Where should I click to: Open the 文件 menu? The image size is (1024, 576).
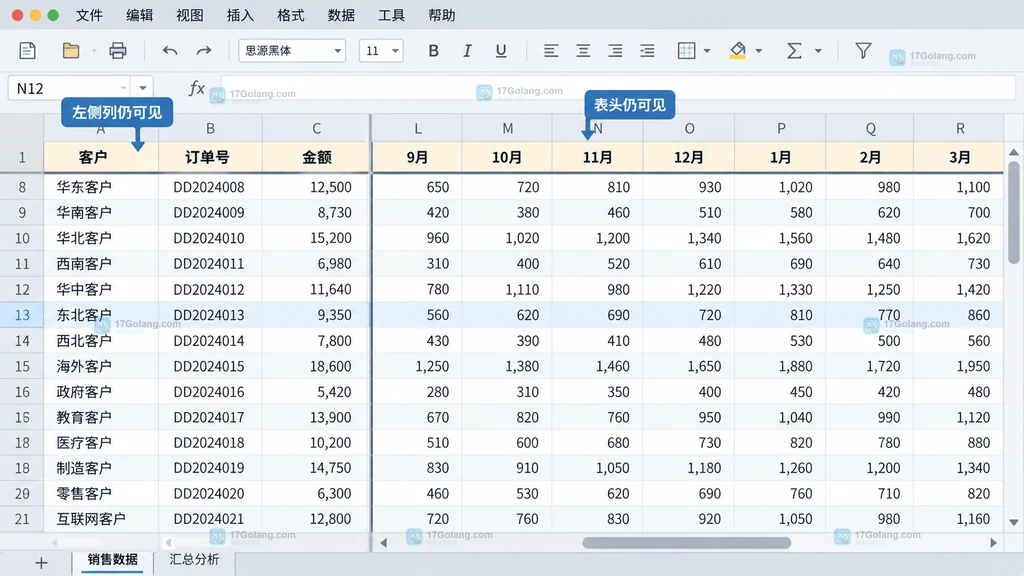[89, 15]
